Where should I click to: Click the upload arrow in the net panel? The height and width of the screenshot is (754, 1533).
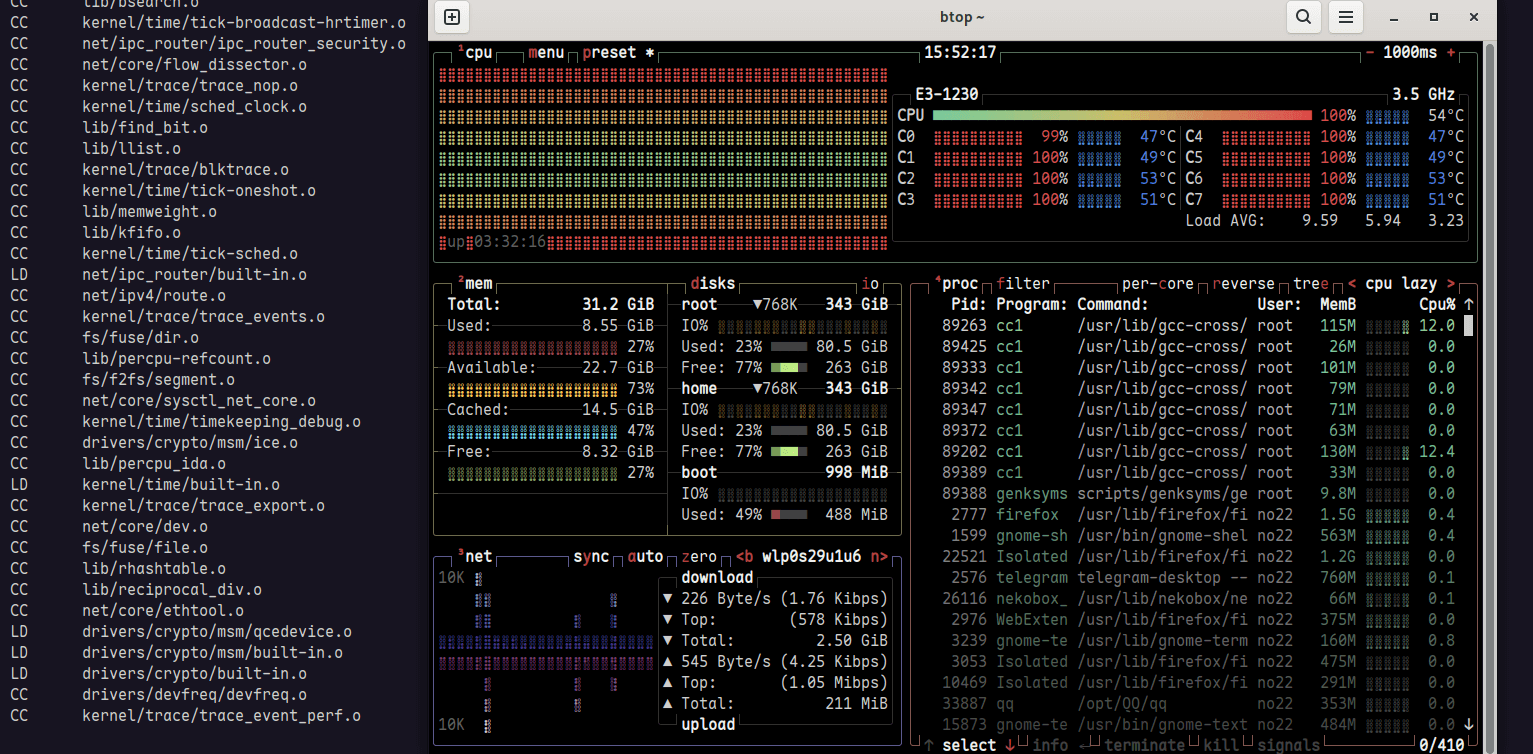(668, 661)
